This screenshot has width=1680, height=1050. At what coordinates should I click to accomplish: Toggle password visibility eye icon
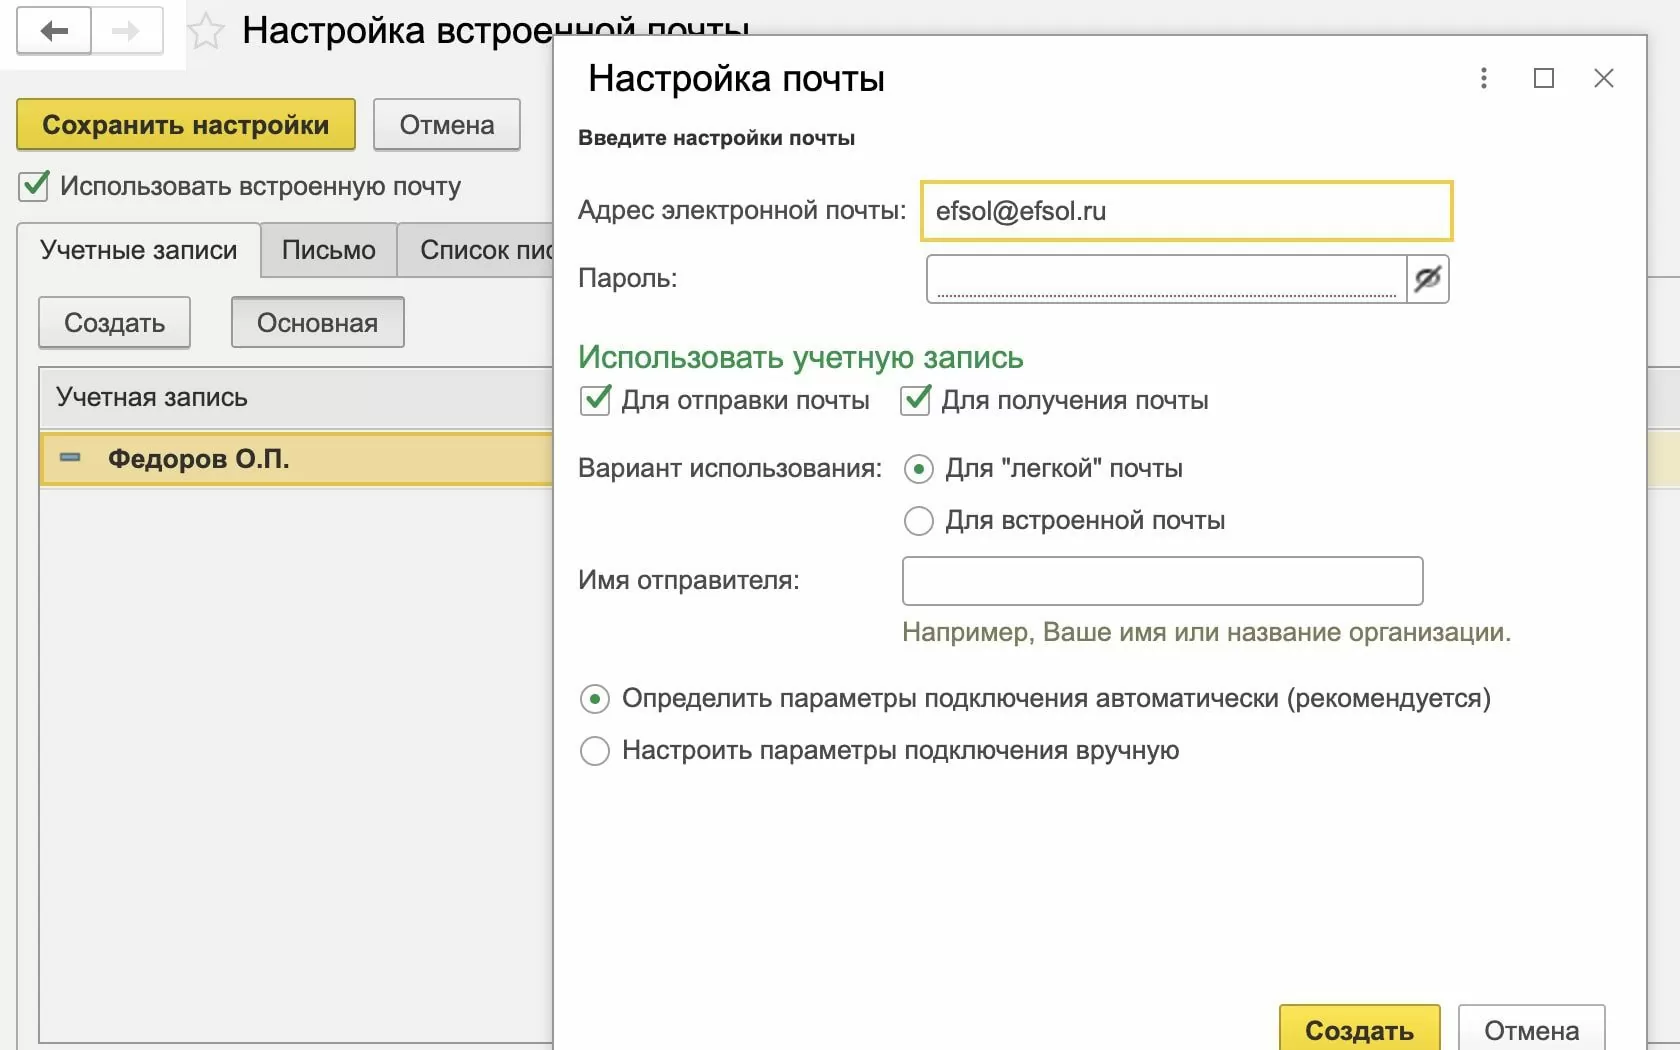[x=1428, y=278]
